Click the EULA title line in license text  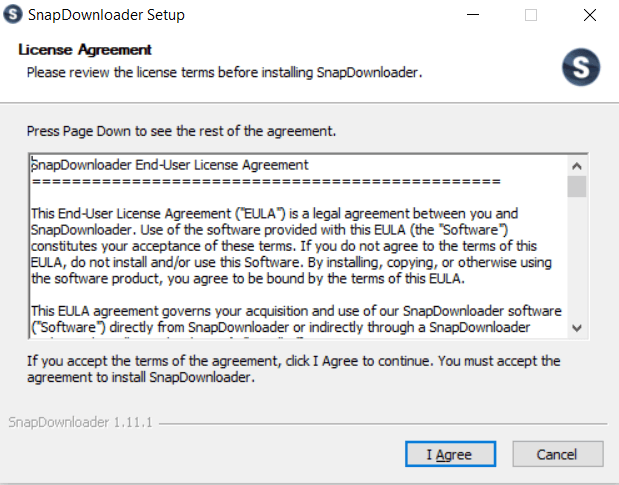coord(170,164)
